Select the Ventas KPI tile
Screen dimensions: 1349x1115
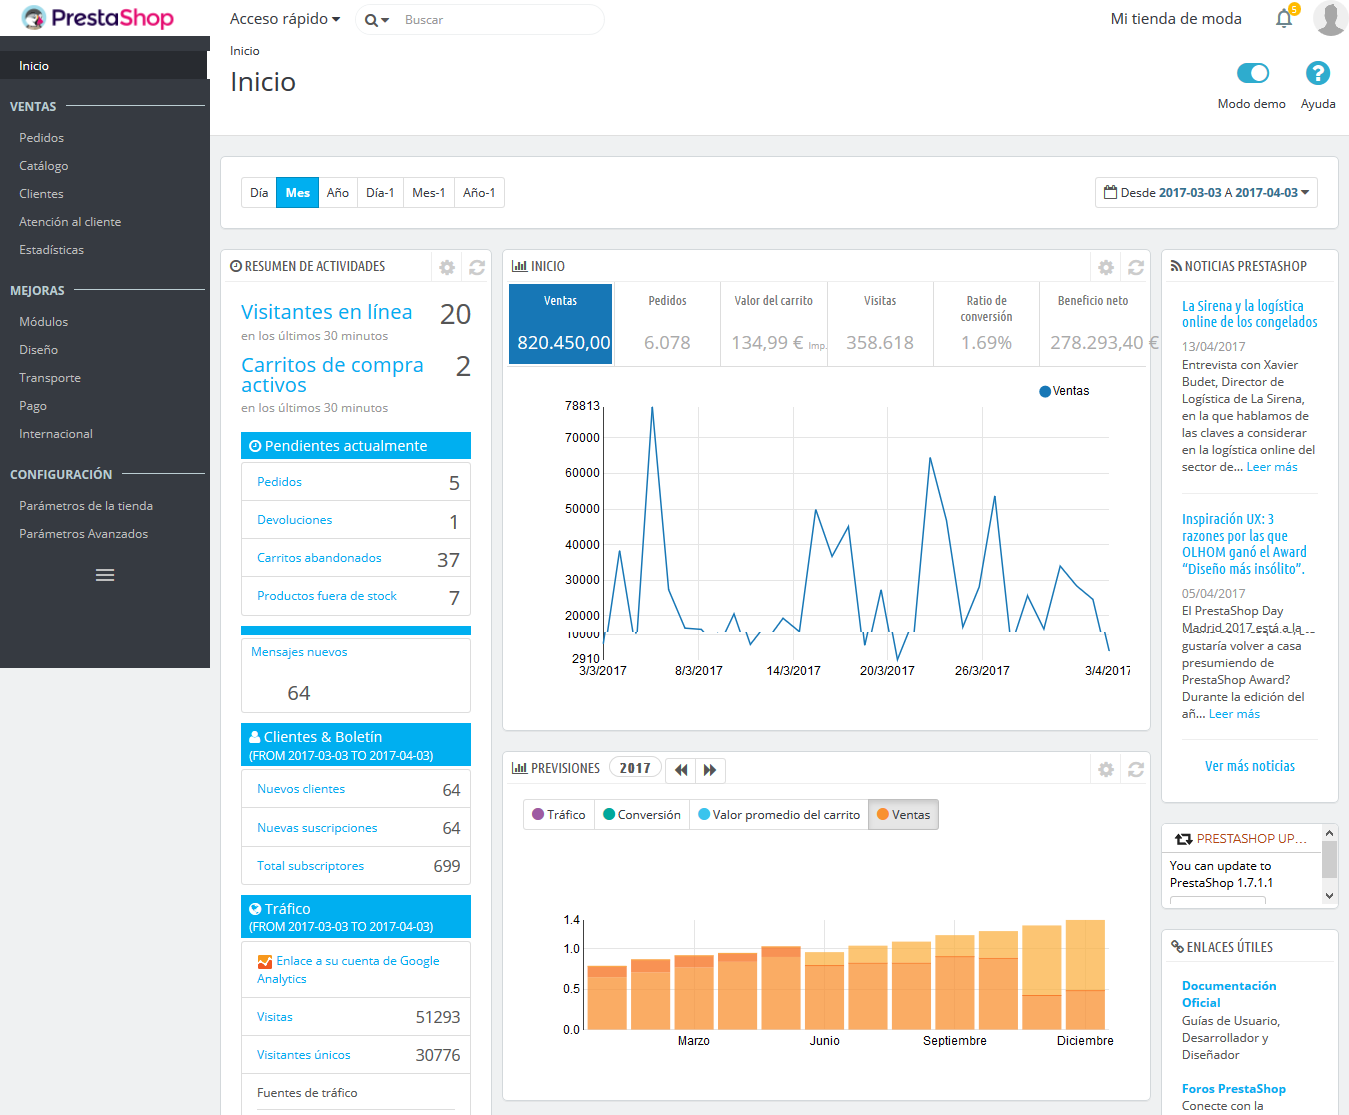tap(560, 324)
